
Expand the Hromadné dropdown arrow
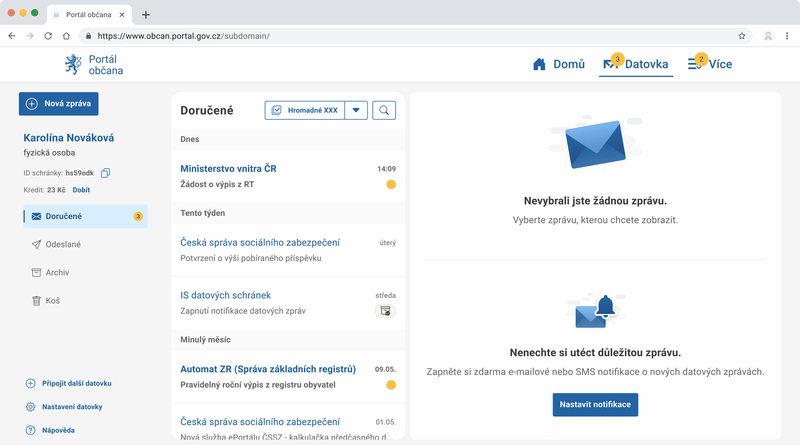coord(356,110)
